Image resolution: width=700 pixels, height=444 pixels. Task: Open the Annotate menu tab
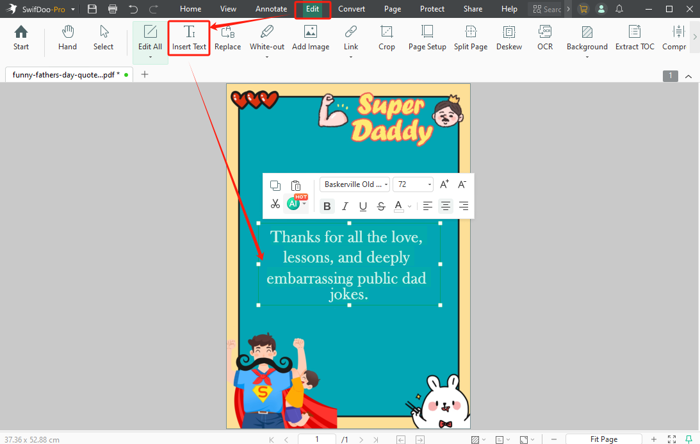click(271, 9)
